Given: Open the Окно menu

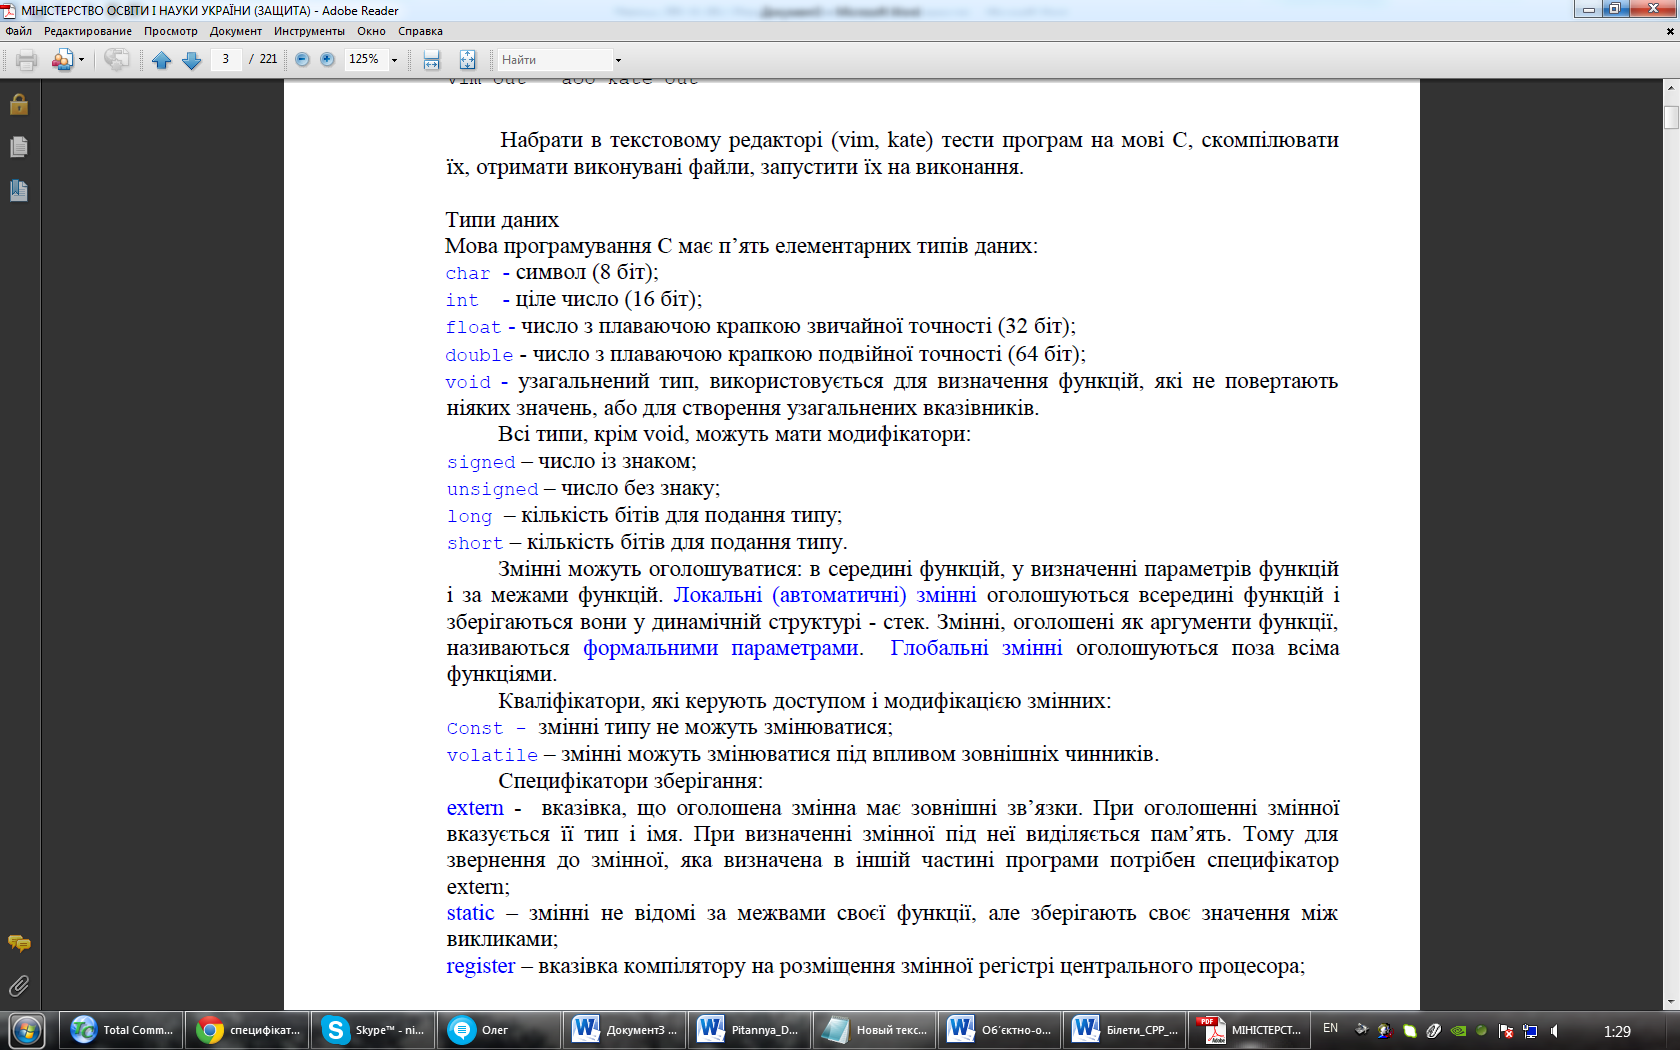Looking at the screenshot, I should click(x=371, y=31).
